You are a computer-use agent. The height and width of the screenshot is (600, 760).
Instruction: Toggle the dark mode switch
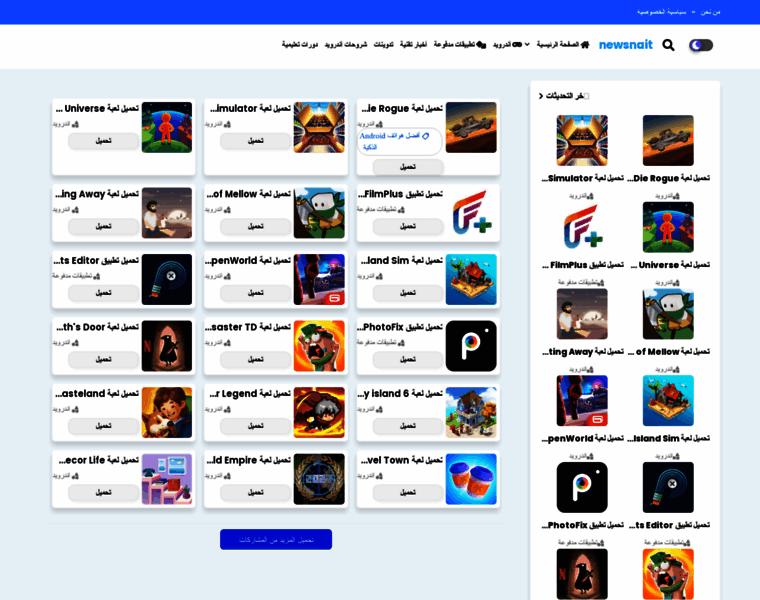(x=700, y=45)
